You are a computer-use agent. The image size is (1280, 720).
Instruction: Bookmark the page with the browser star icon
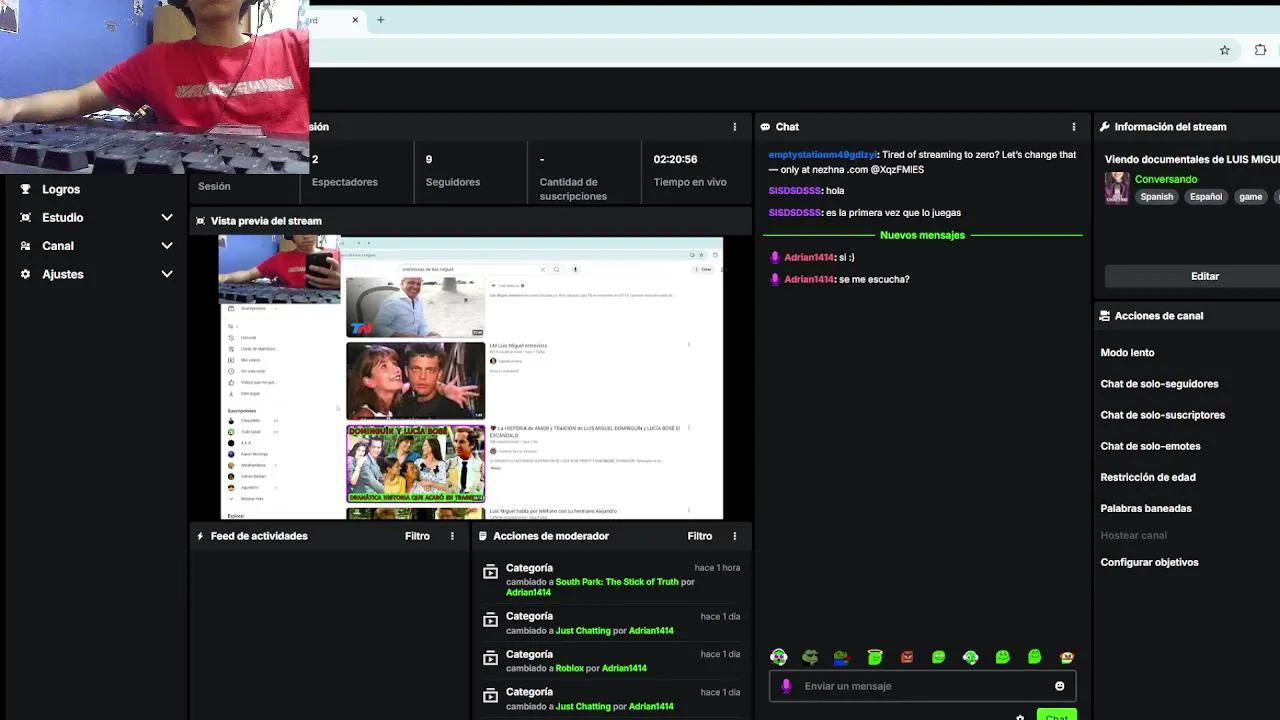pos(1224,50)
